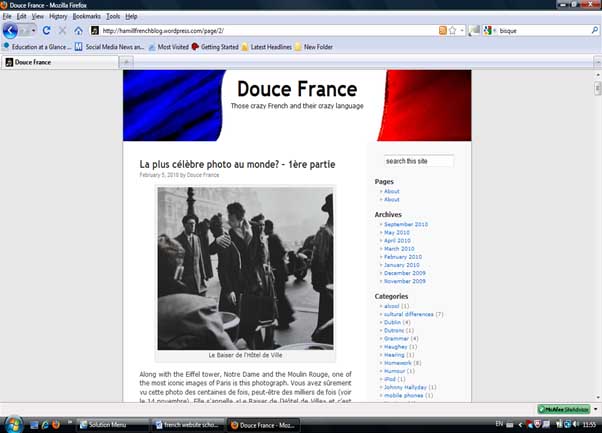Click the site favicon in address bar

pyautogui.click(x=95, y=30)
